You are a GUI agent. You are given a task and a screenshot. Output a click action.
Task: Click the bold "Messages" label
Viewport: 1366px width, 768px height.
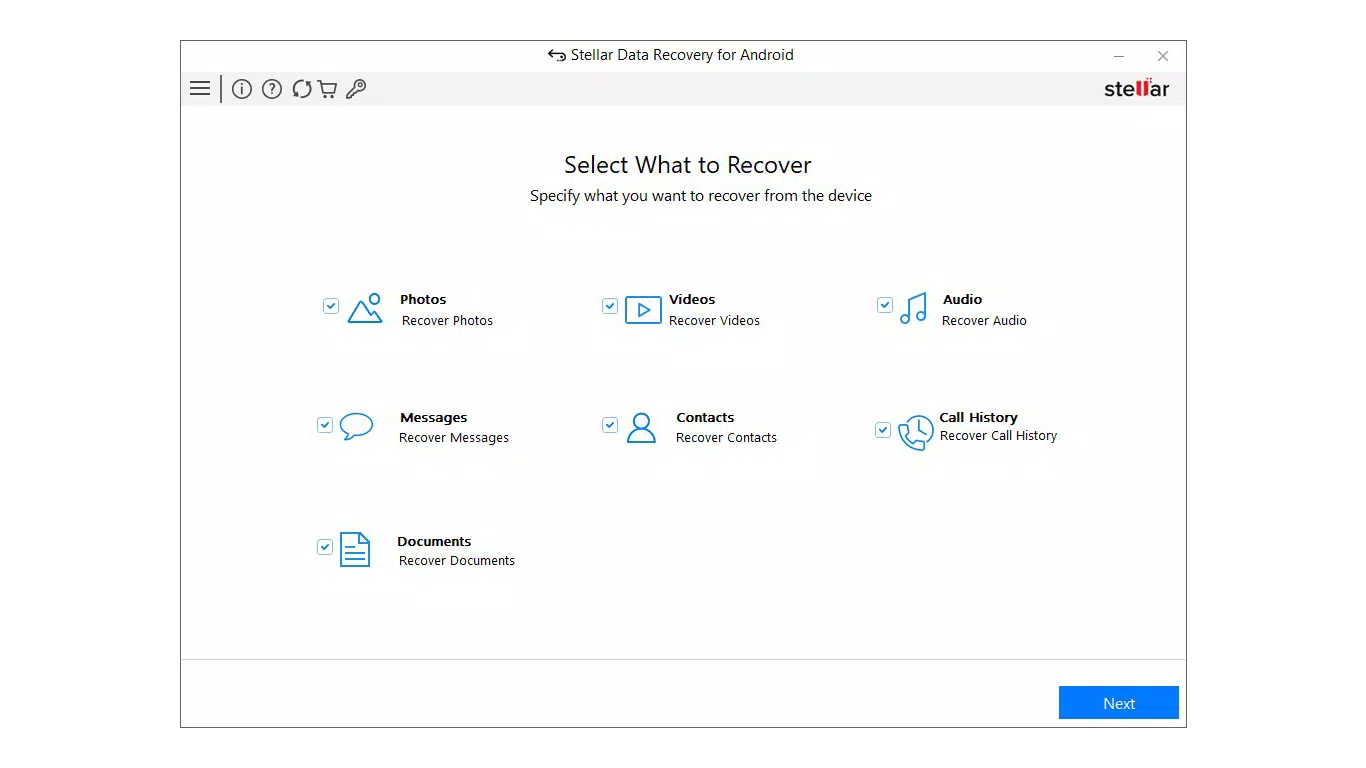coord(434,418)
